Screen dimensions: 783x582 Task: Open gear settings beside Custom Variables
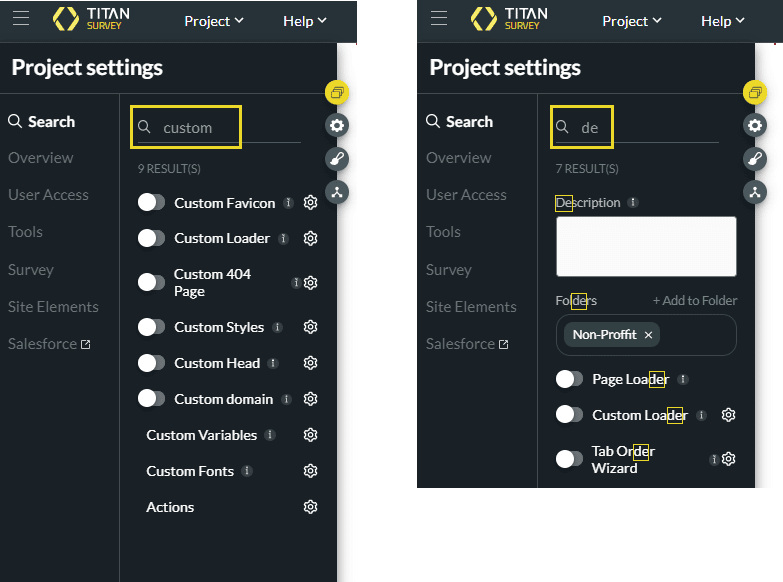[311, 435]
